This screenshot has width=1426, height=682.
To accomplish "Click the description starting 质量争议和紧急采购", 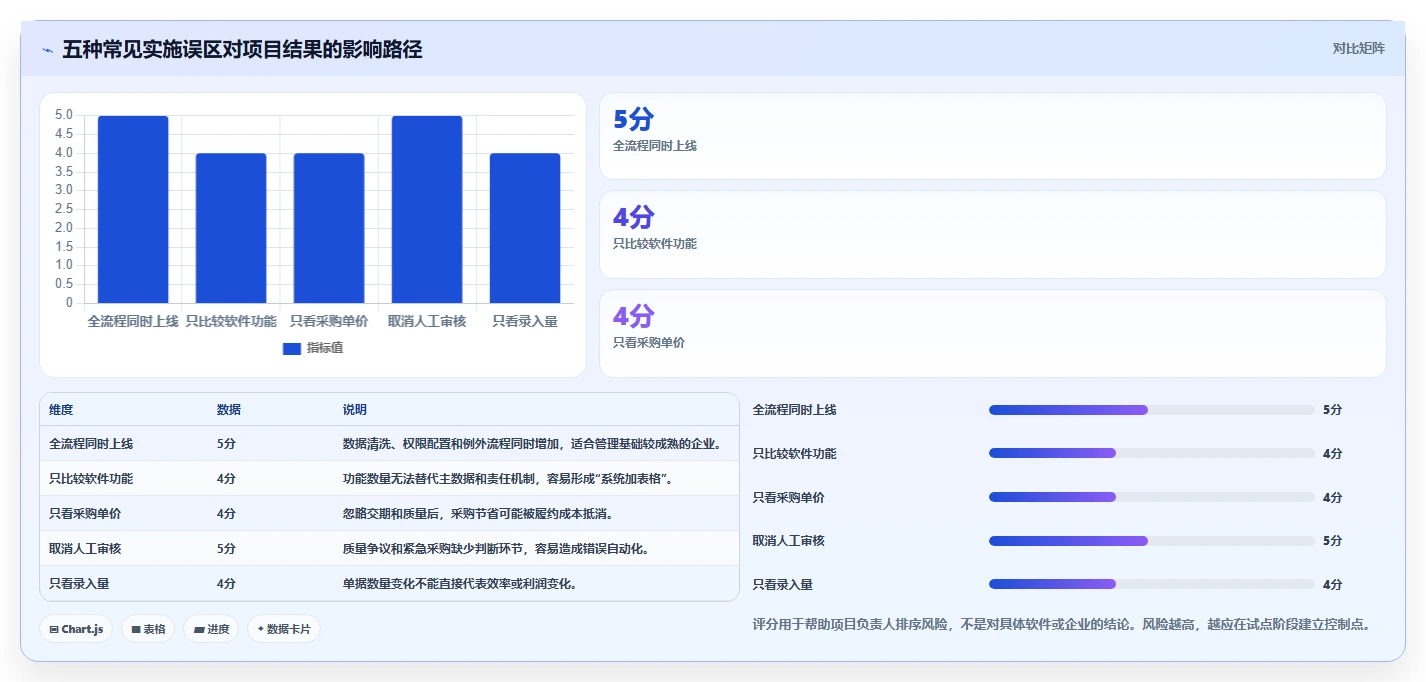I will coord(496,549).
